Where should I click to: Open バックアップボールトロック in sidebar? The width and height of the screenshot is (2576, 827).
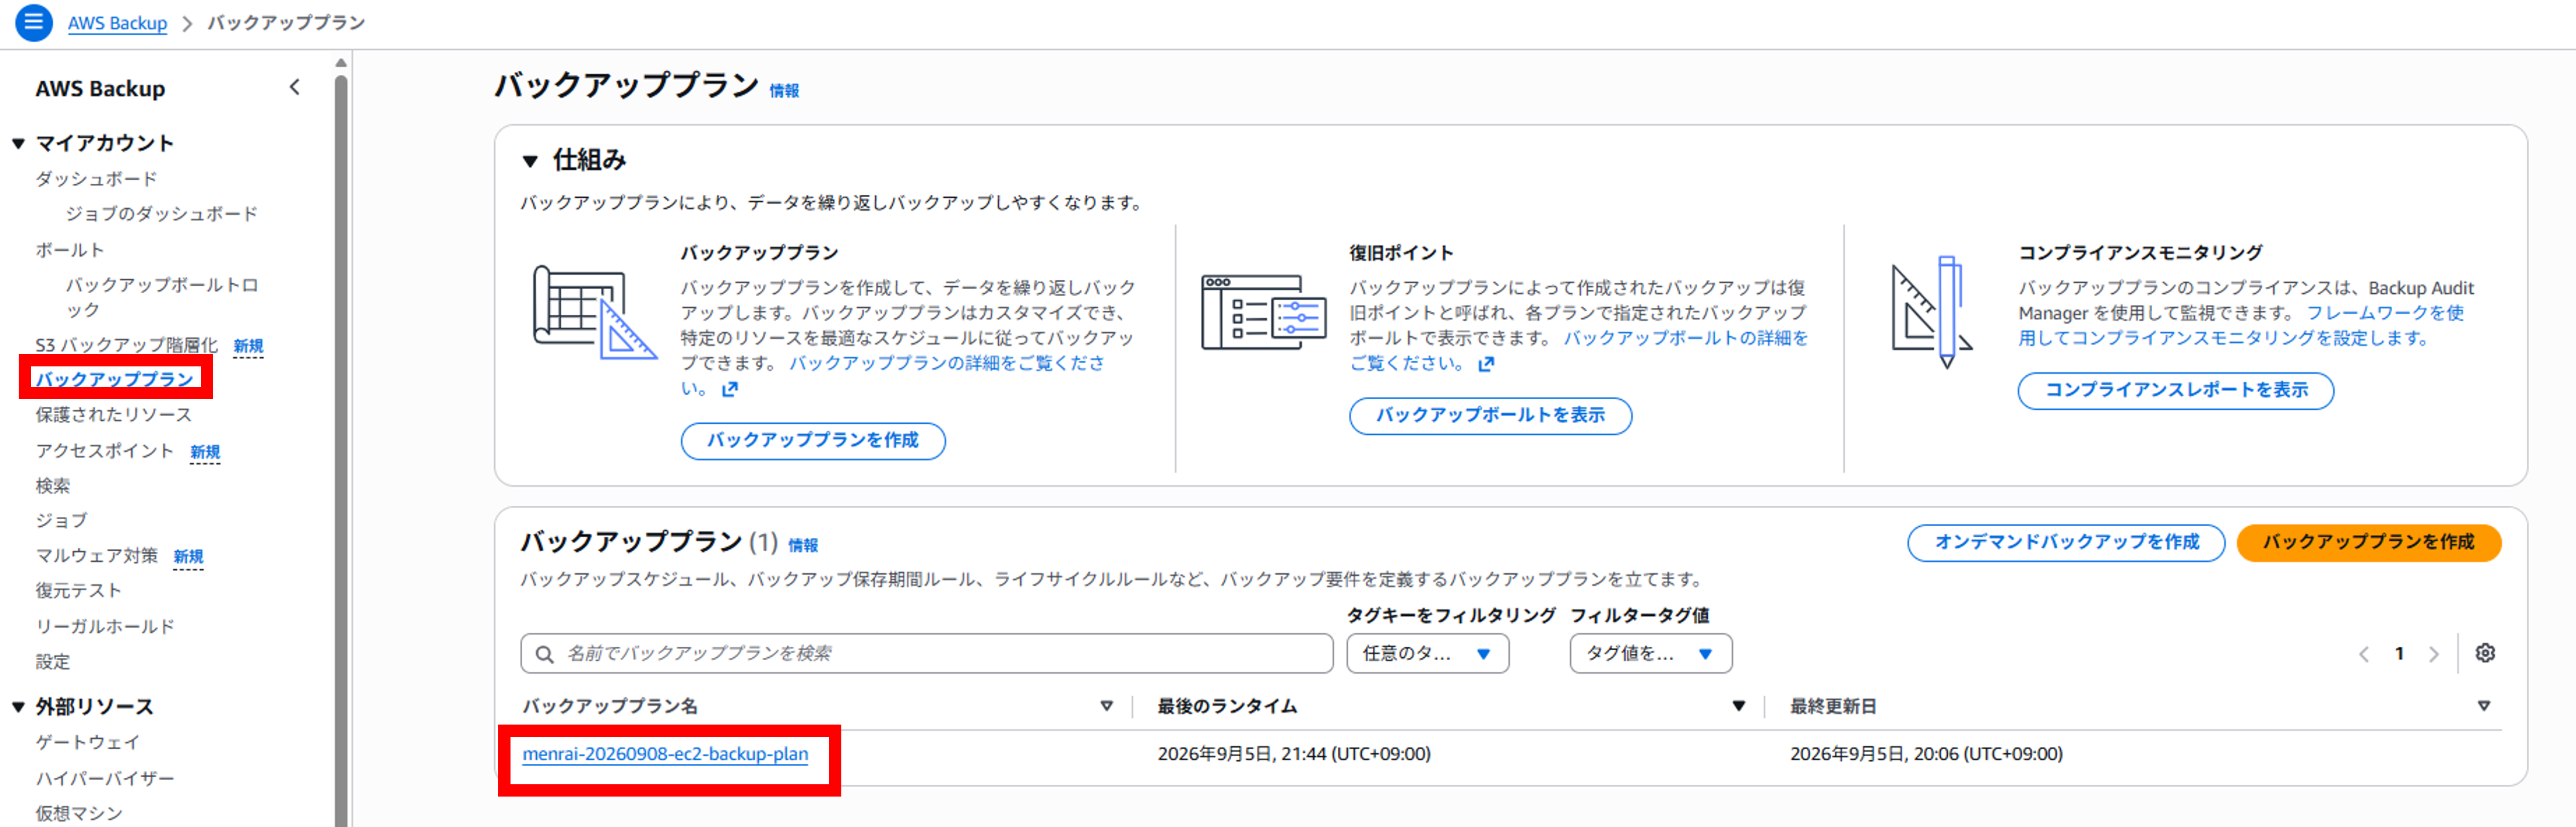[x=162, y=297]
